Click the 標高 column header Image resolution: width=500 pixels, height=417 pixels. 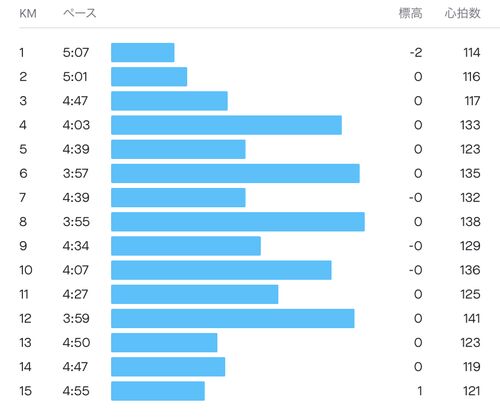410,13
